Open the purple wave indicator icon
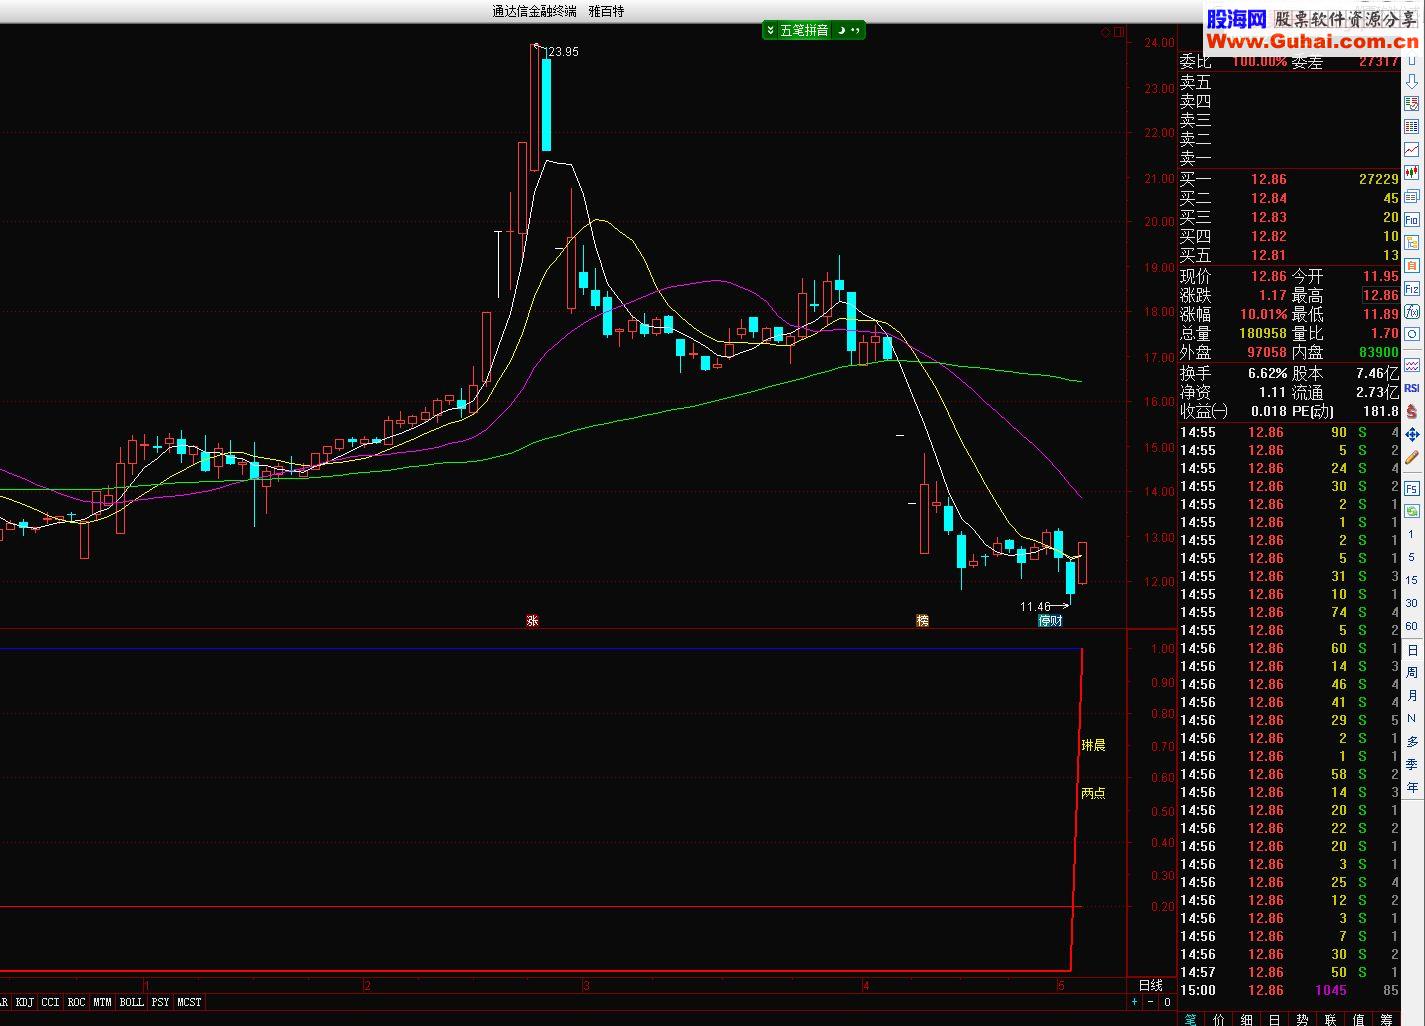Screen dimensions: 1425x1026 click(1412, 365)
